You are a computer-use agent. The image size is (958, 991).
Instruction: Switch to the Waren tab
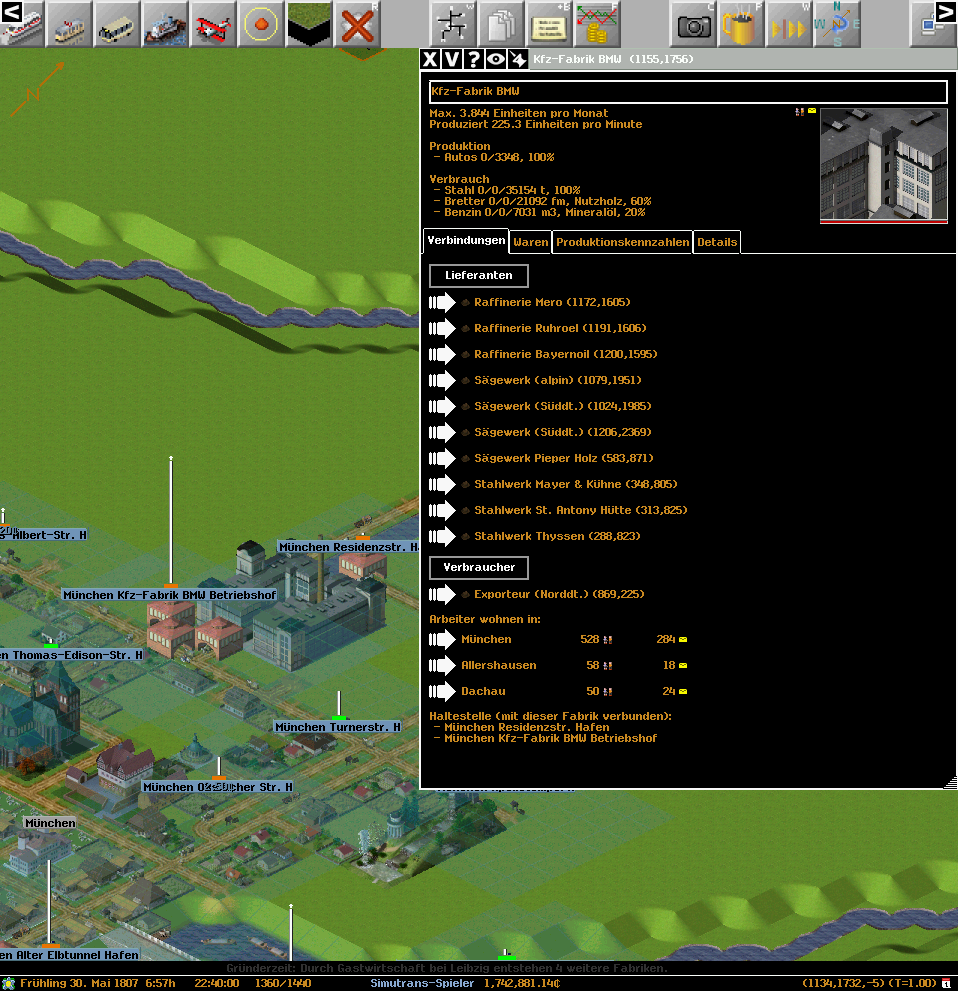point(530,242)
